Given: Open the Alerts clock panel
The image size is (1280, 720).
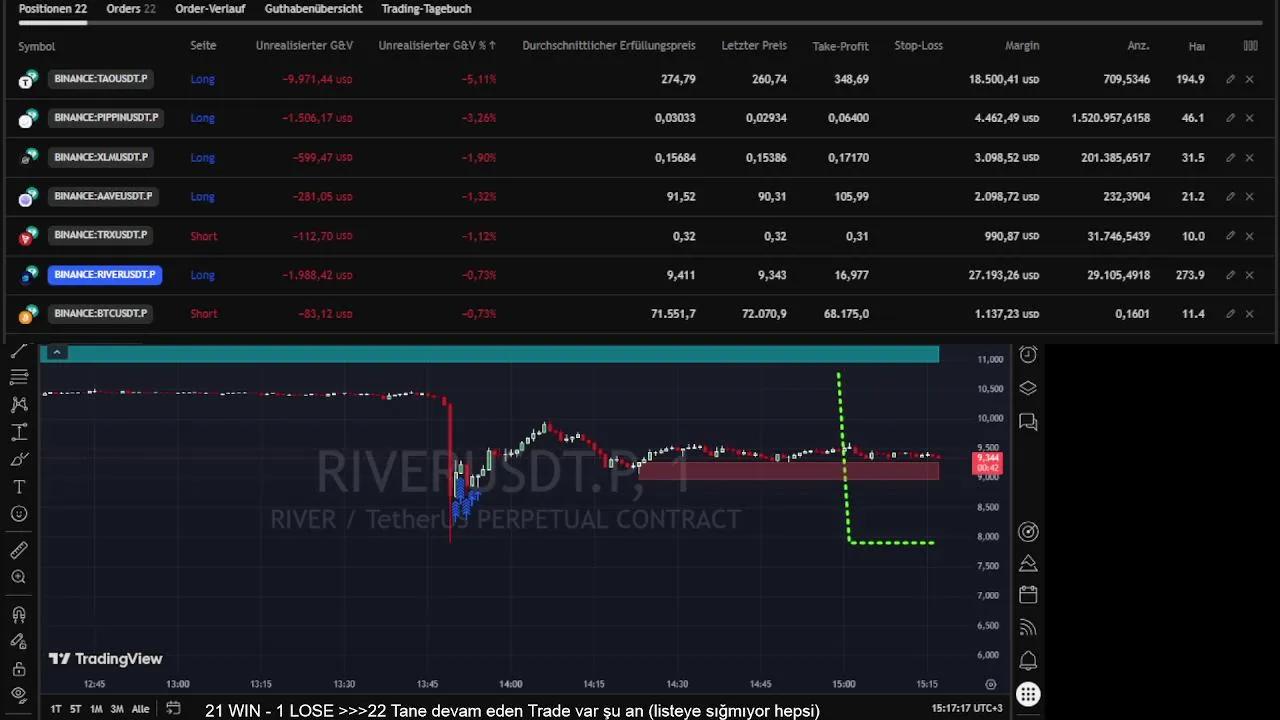Looking at the screenshot, I should 1028,355.
